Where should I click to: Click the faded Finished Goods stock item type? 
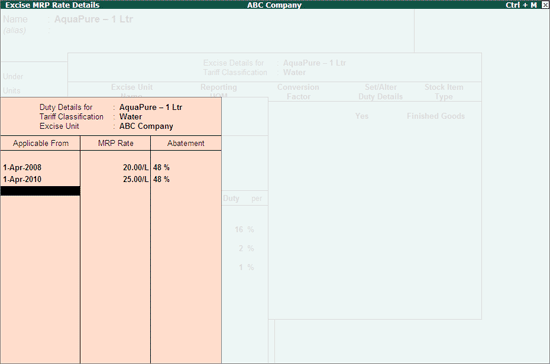pyautogui.click(x=436, y=116)
